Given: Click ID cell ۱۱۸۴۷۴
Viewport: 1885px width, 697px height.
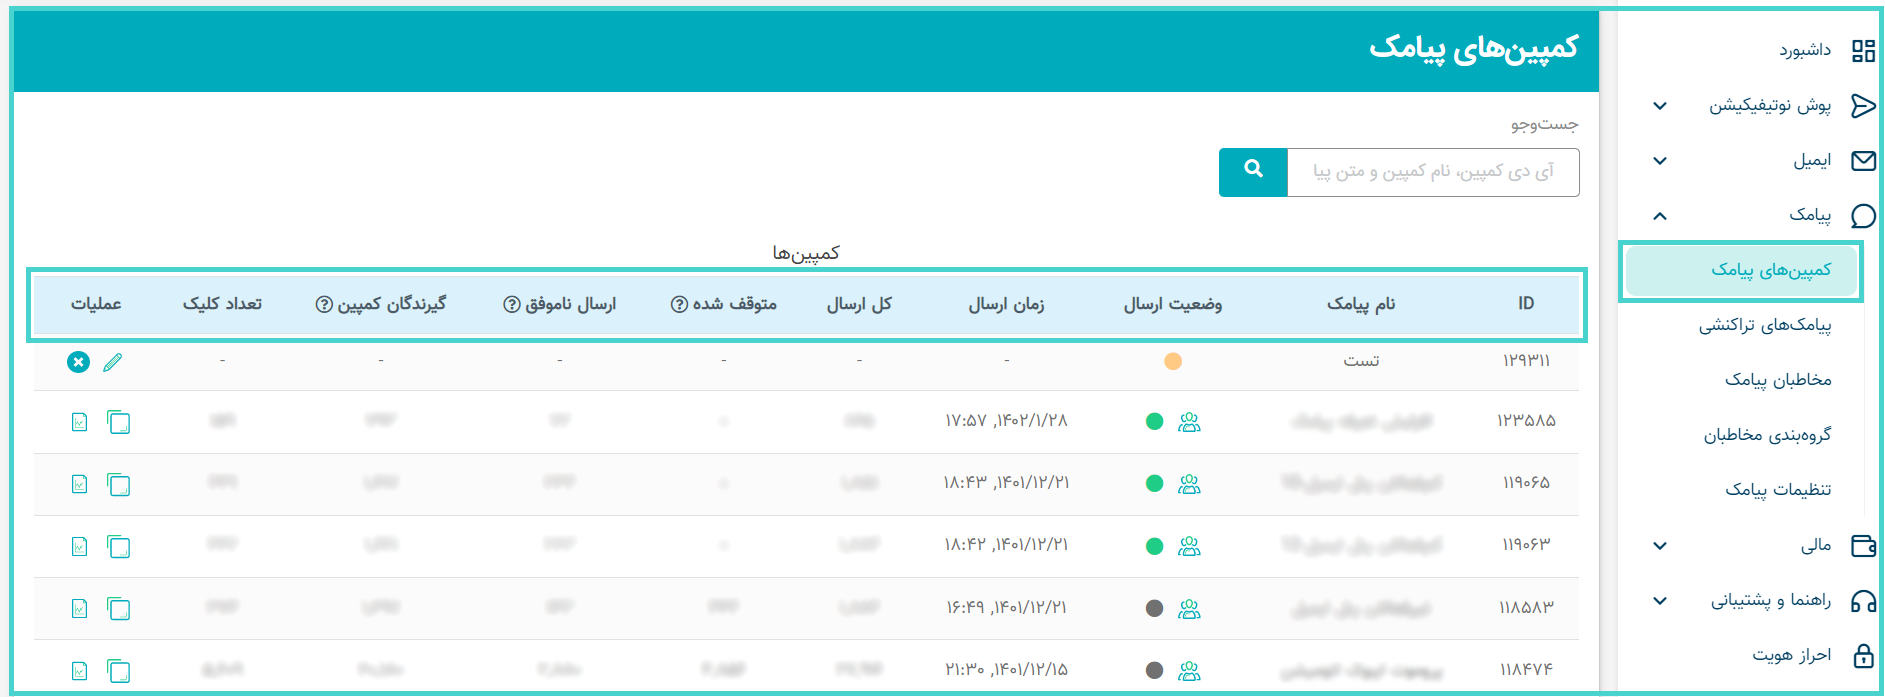Looking at the screenshot, I should pos(1526,669).
